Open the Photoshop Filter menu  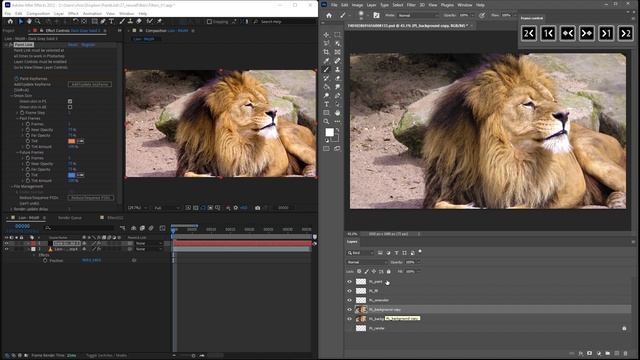[x=411, y=5]
